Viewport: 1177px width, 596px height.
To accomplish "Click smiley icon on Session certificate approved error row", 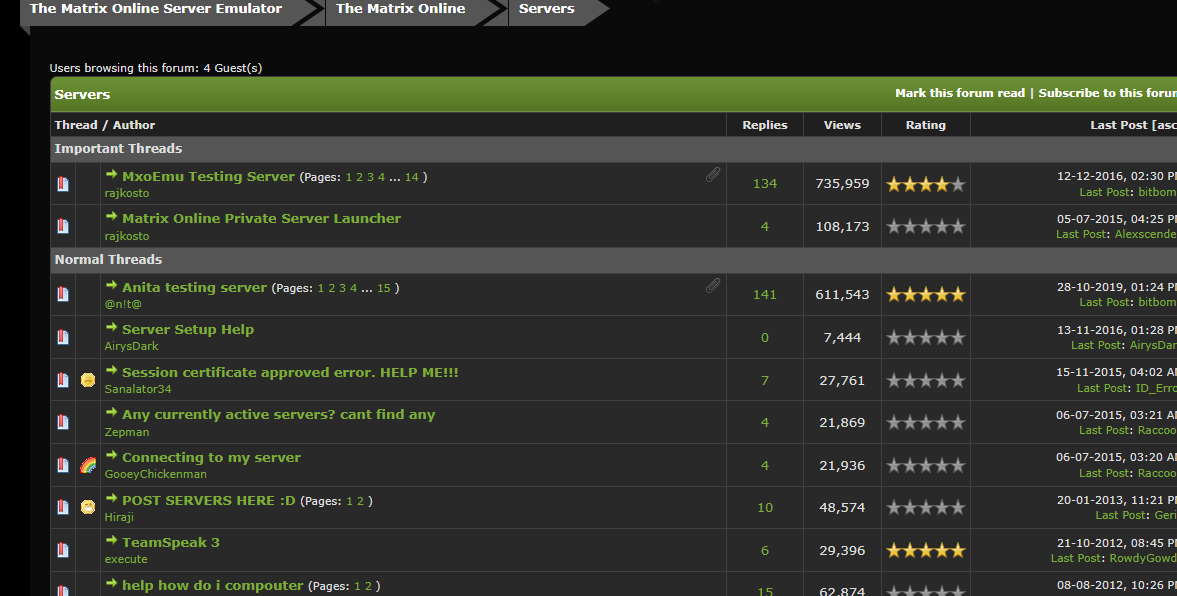I will coord(88,380).
